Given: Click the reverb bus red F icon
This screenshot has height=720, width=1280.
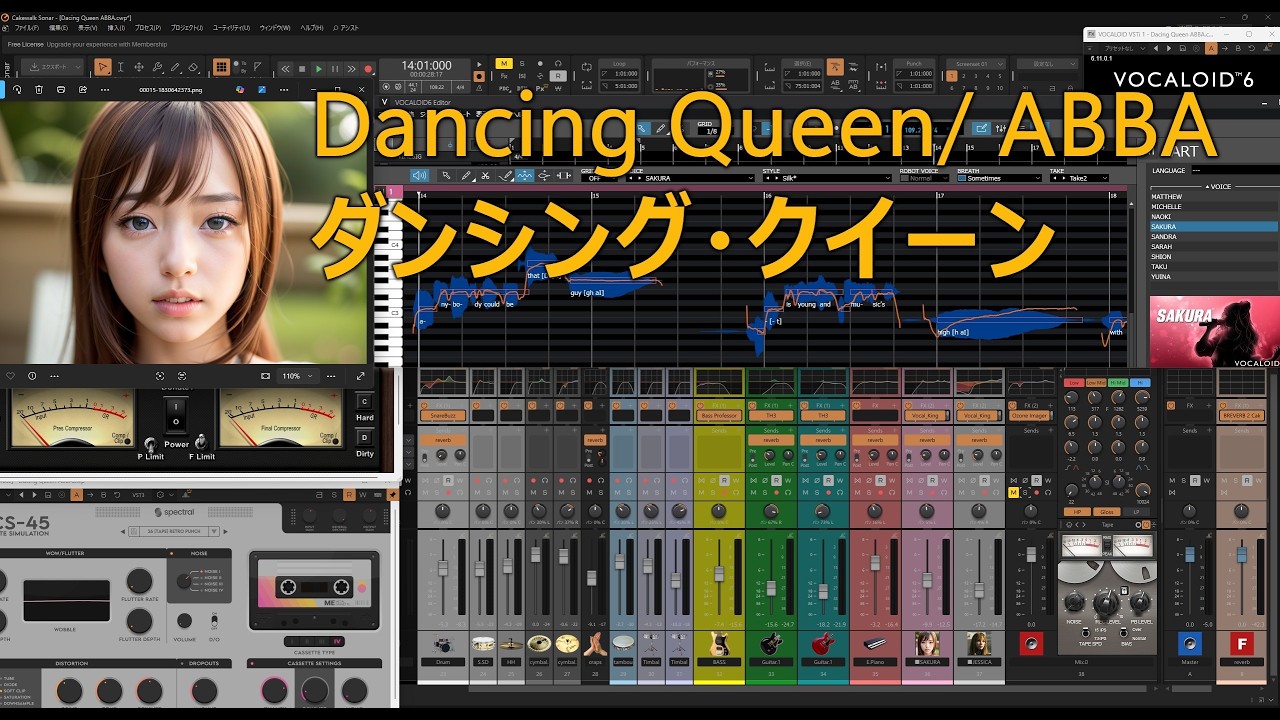Looking at the screenshot, I should 1241,644.
